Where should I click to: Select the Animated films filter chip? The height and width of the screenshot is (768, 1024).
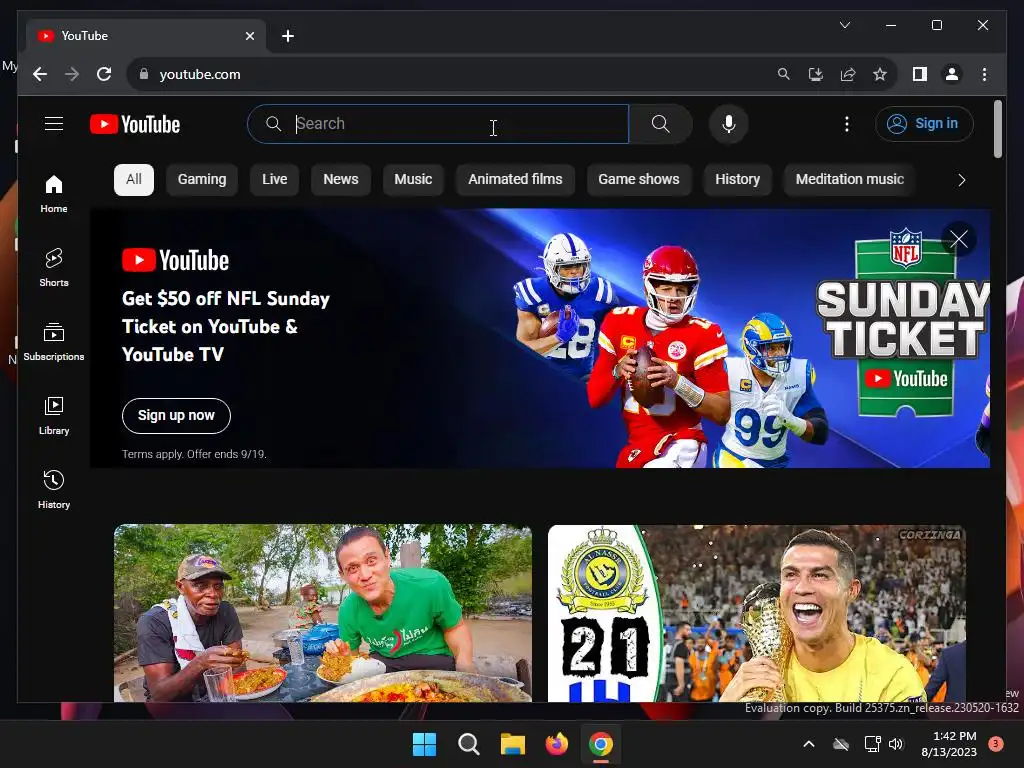tap(515, 180)
